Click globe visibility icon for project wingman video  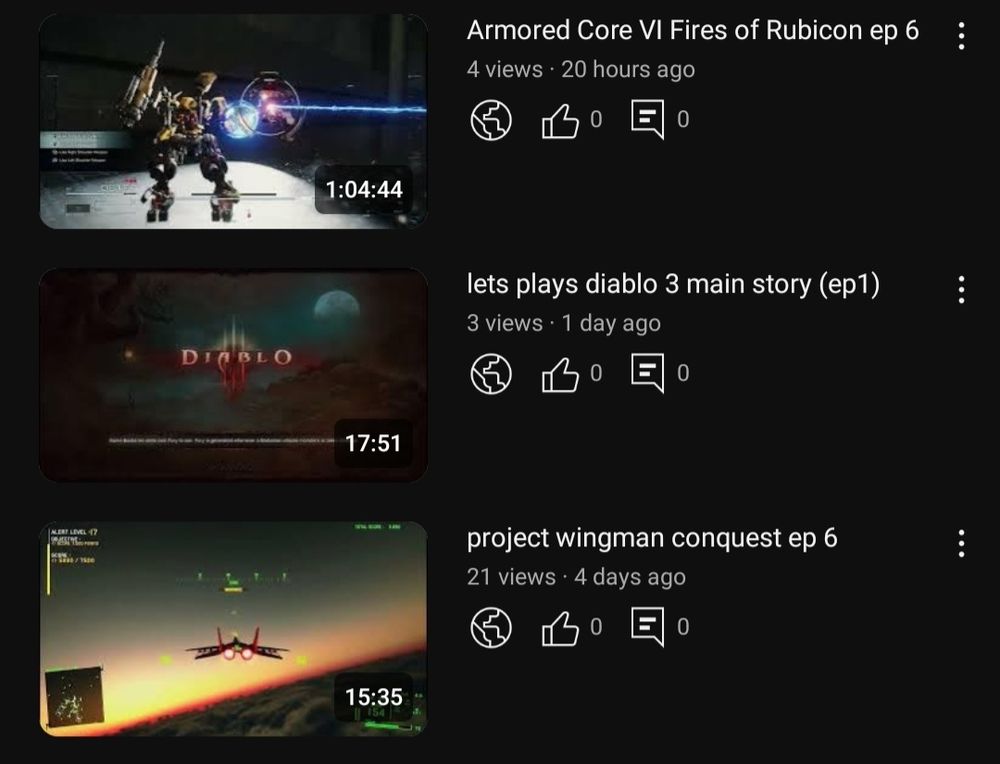[x=490, y=628]
